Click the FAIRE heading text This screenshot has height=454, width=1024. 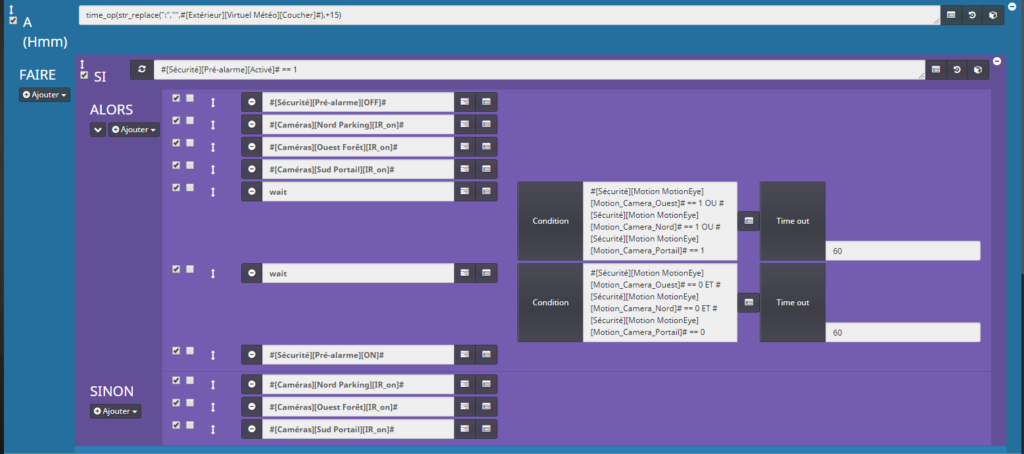pyautogui.click(x=37, y=74)
